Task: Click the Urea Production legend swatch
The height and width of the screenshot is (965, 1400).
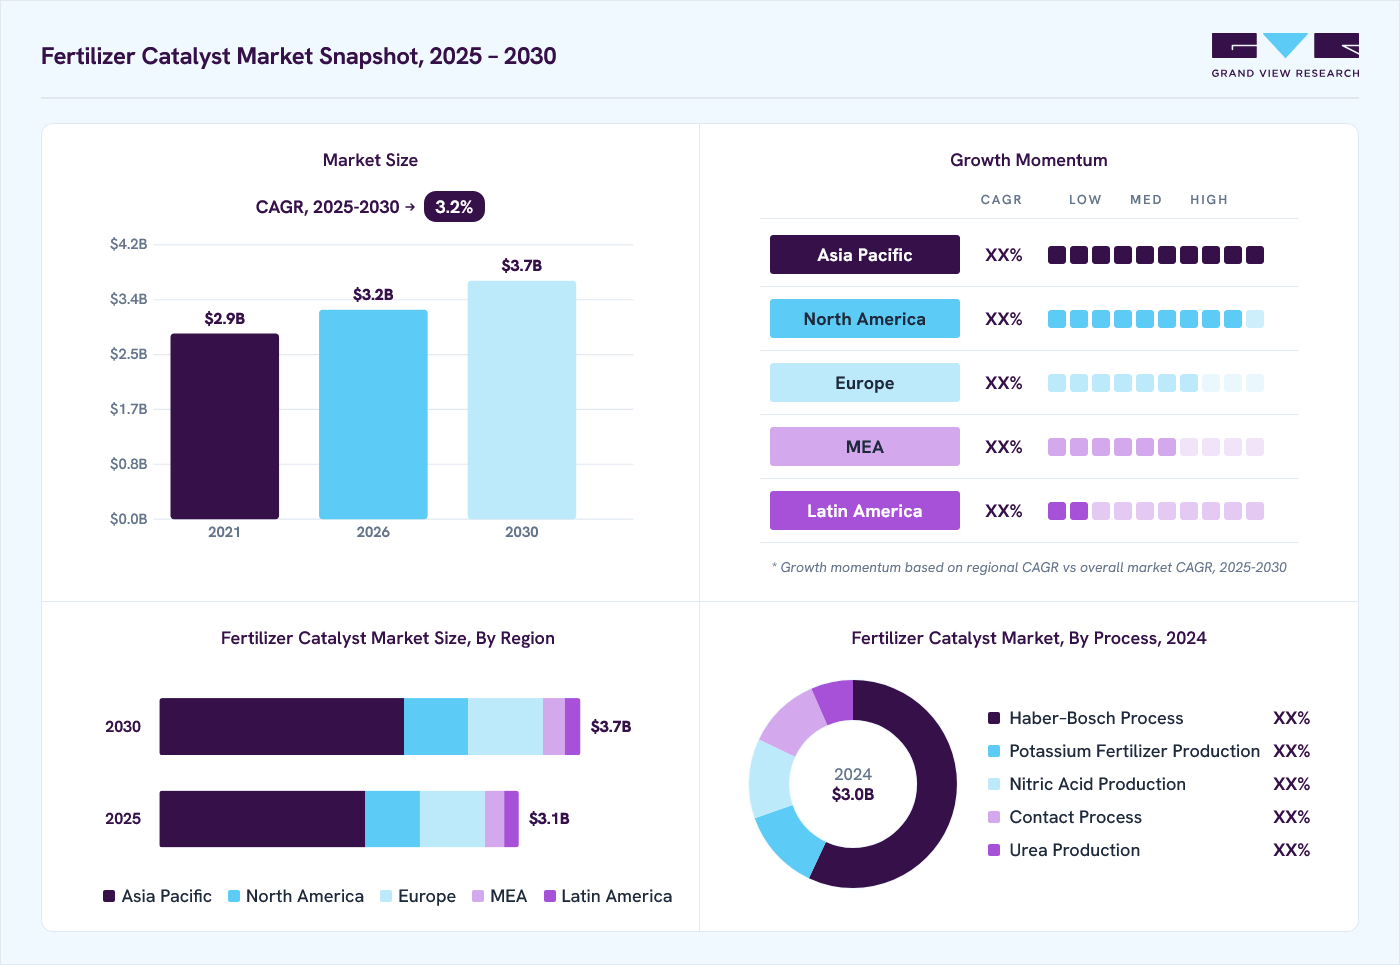Action: [x=994, y=850]
